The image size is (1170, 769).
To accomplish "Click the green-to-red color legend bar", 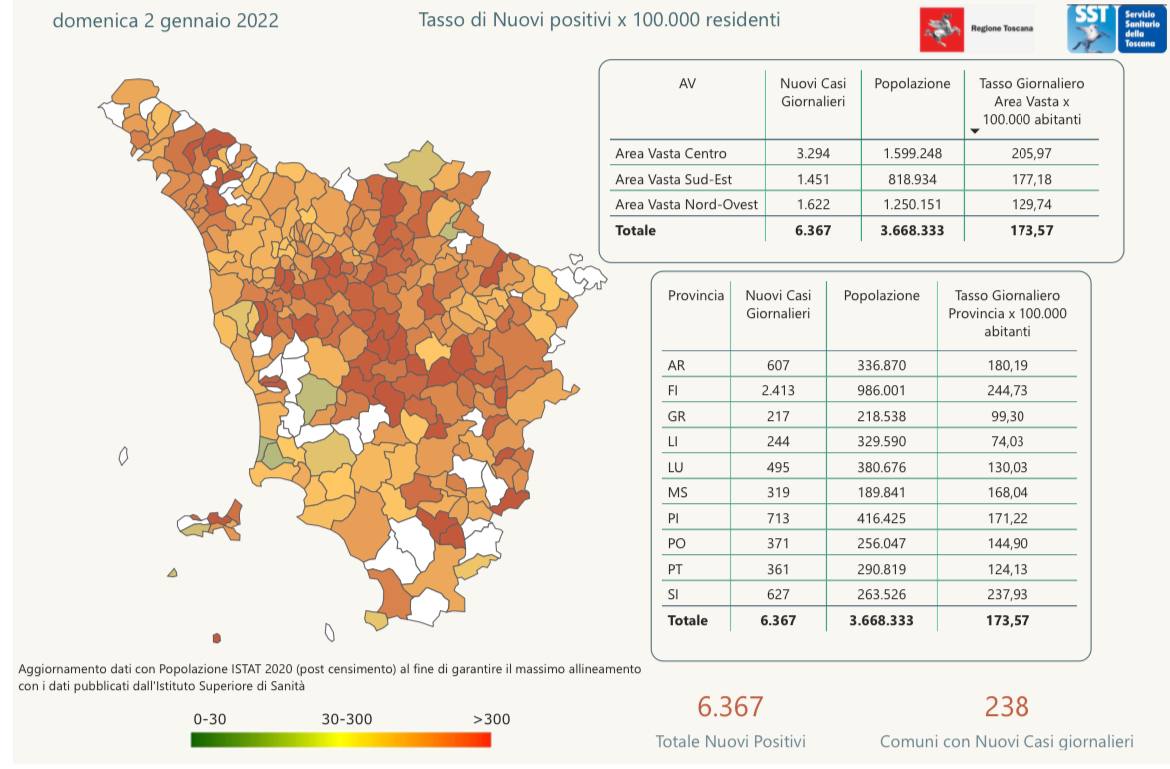I will pyautogui.click(x=341, y=740).
